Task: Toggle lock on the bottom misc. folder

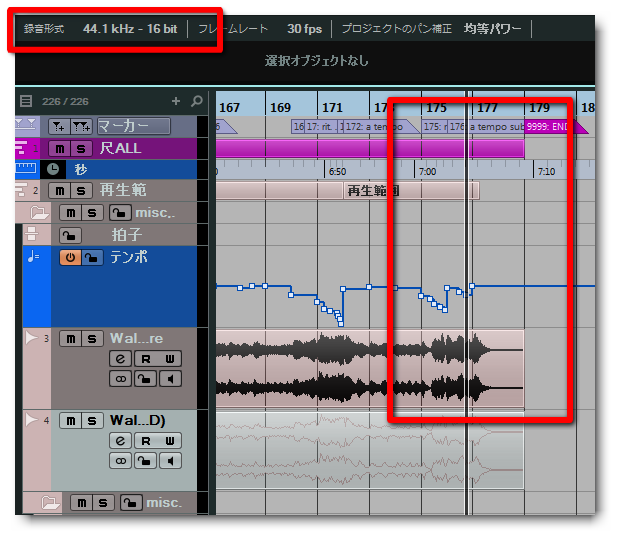Action: 131,503
